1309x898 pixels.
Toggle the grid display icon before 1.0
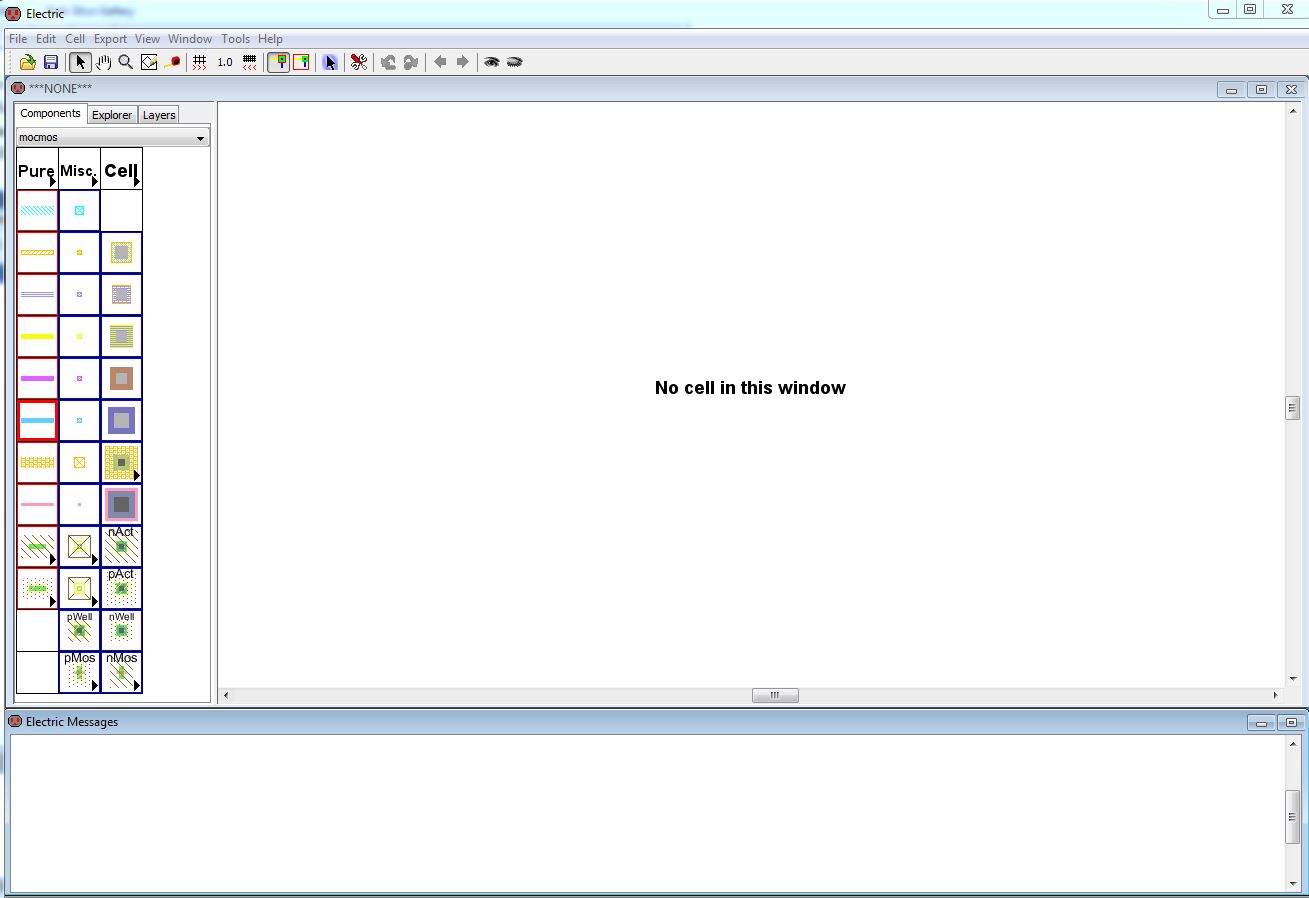(200, 62)
